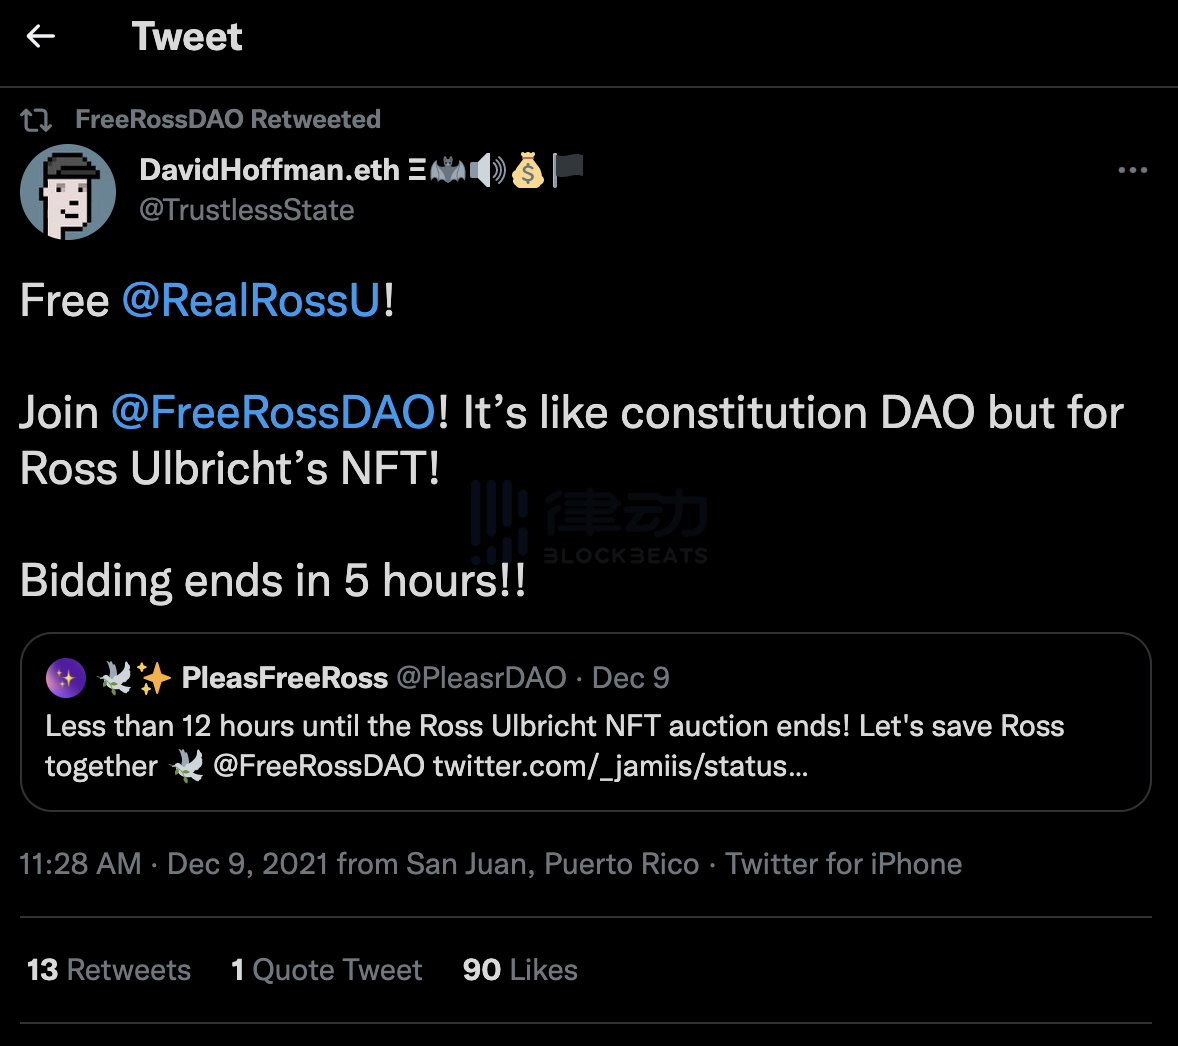This screenshot has height=1046, width=1178.
Task: Click the FreeRossDAO Retweeted label
Action: [x=228, y=119]
